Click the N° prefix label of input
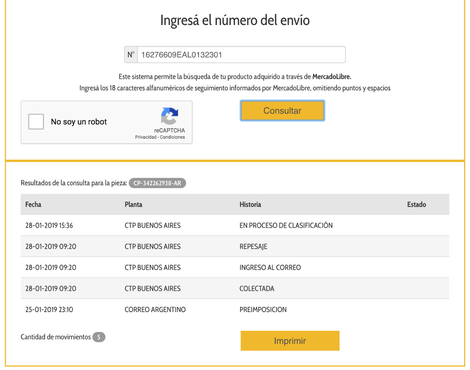470x370 pixels. point(131,55)
